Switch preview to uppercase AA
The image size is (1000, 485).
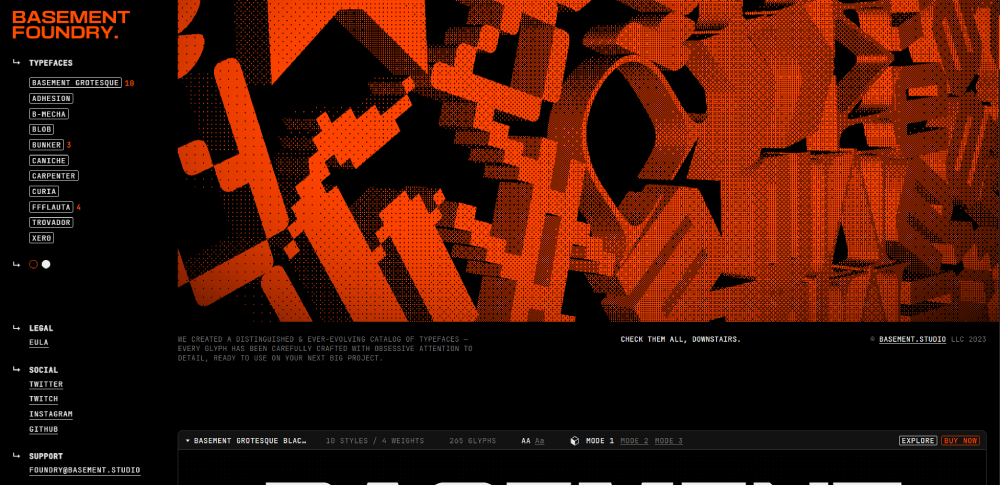526,440
